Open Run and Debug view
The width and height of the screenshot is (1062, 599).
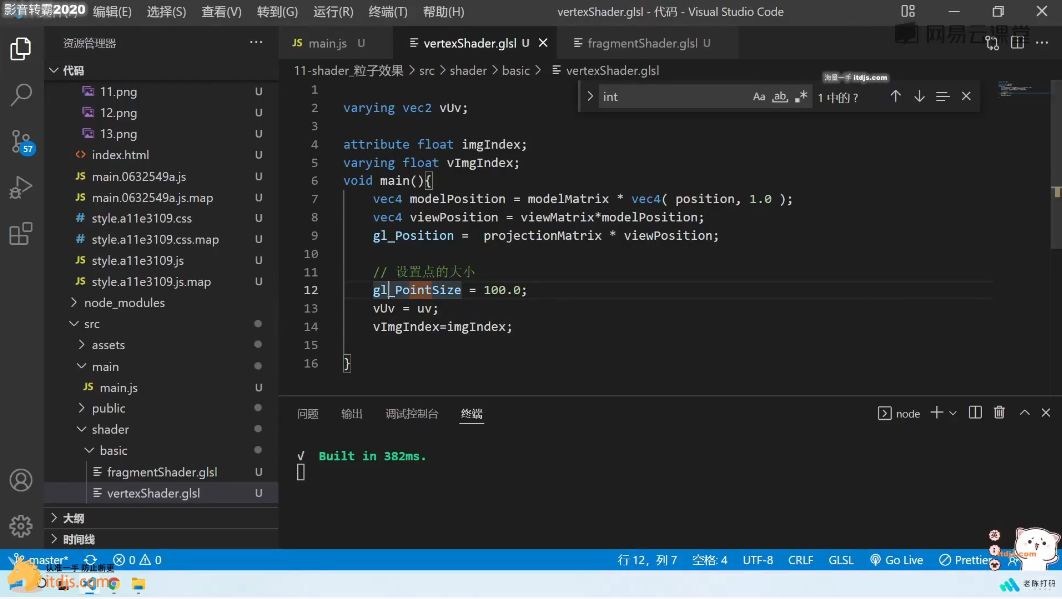point(21,188)
